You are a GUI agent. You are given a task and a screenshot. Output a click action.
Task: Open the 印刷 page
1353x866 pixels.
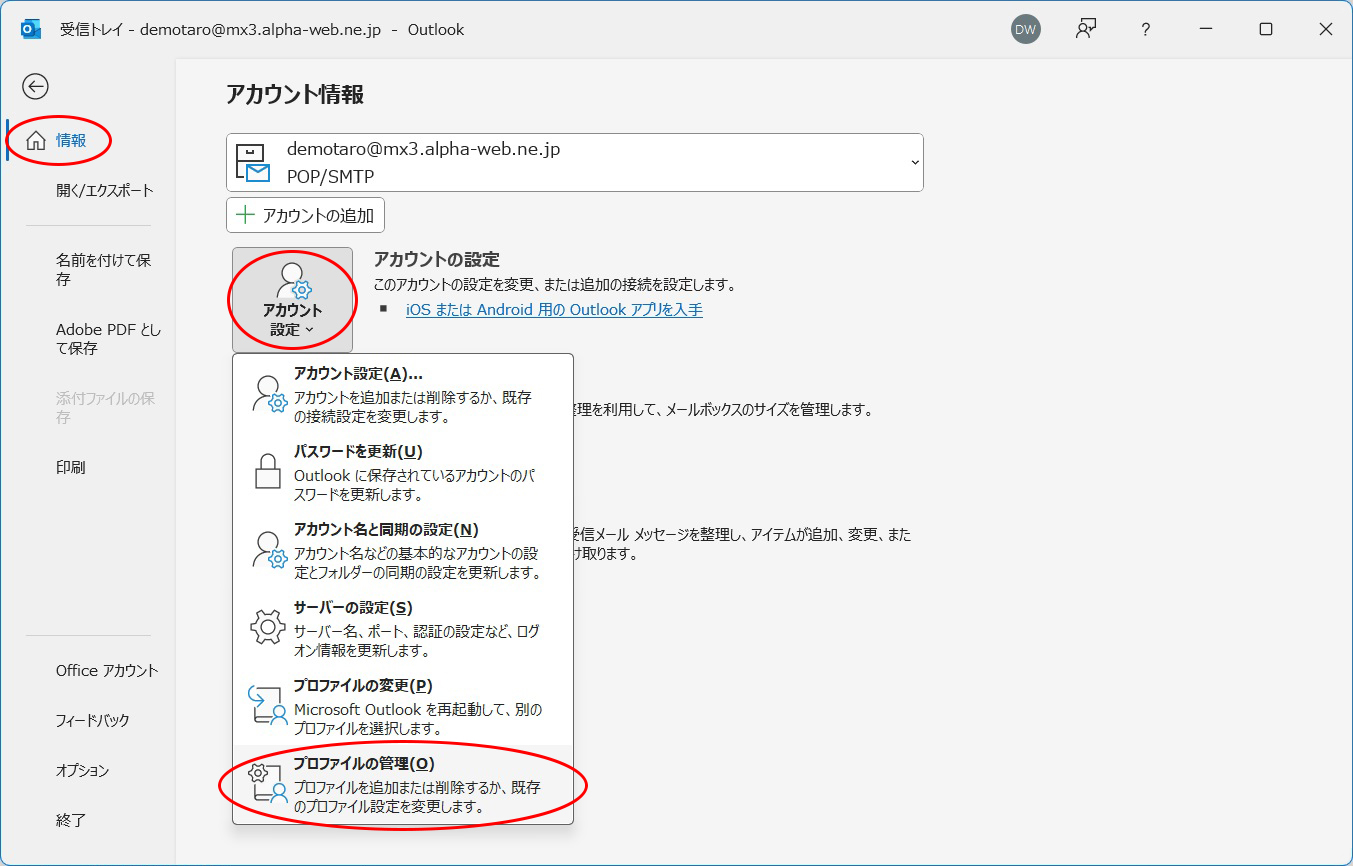(71, 467)
